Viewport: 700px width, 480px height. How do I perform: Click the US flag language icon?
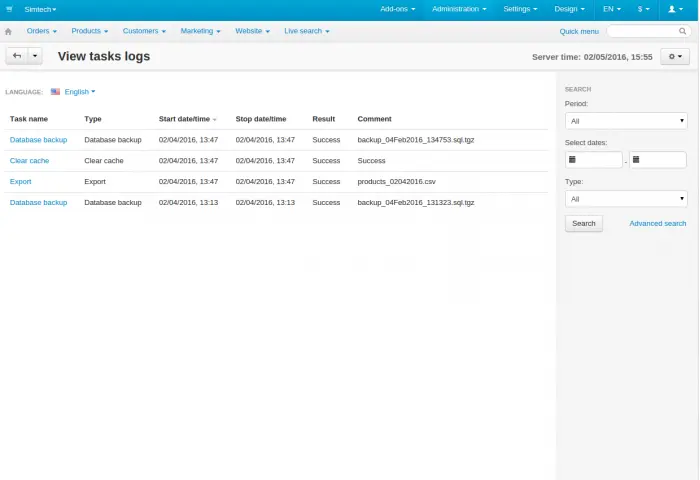(x=56, y=92)
